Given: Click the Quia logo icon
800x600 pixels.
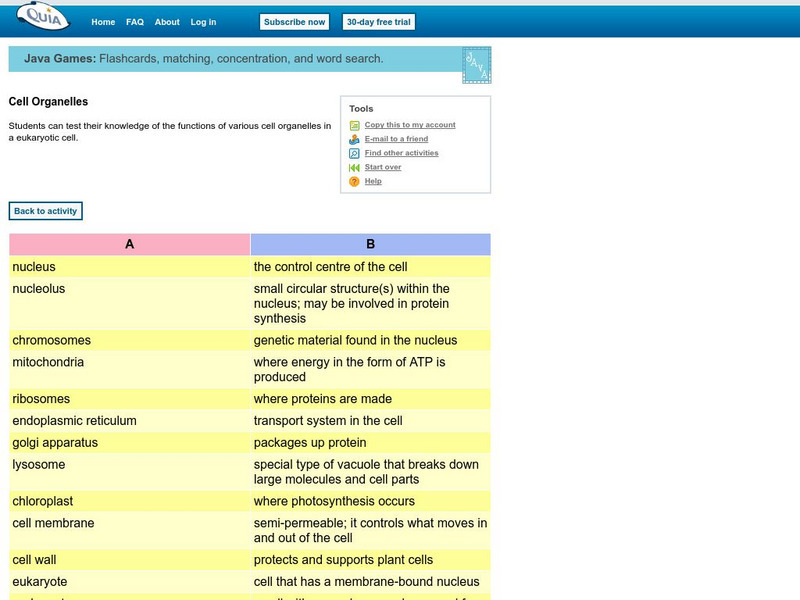Looking at the screenshot, I should pos(40,18).
